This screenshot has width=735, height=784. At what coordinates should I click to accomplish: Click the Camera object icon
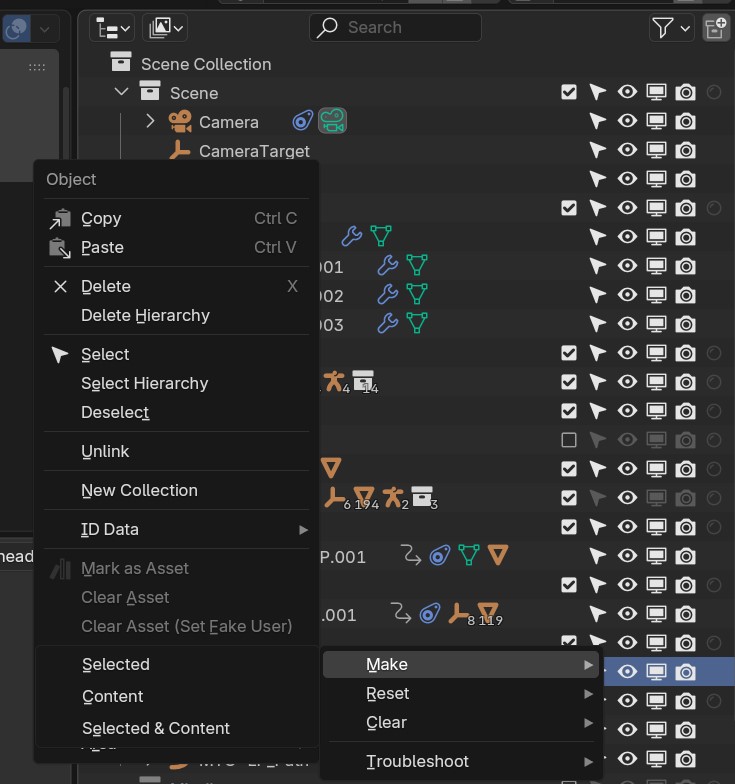coord(180,122)
